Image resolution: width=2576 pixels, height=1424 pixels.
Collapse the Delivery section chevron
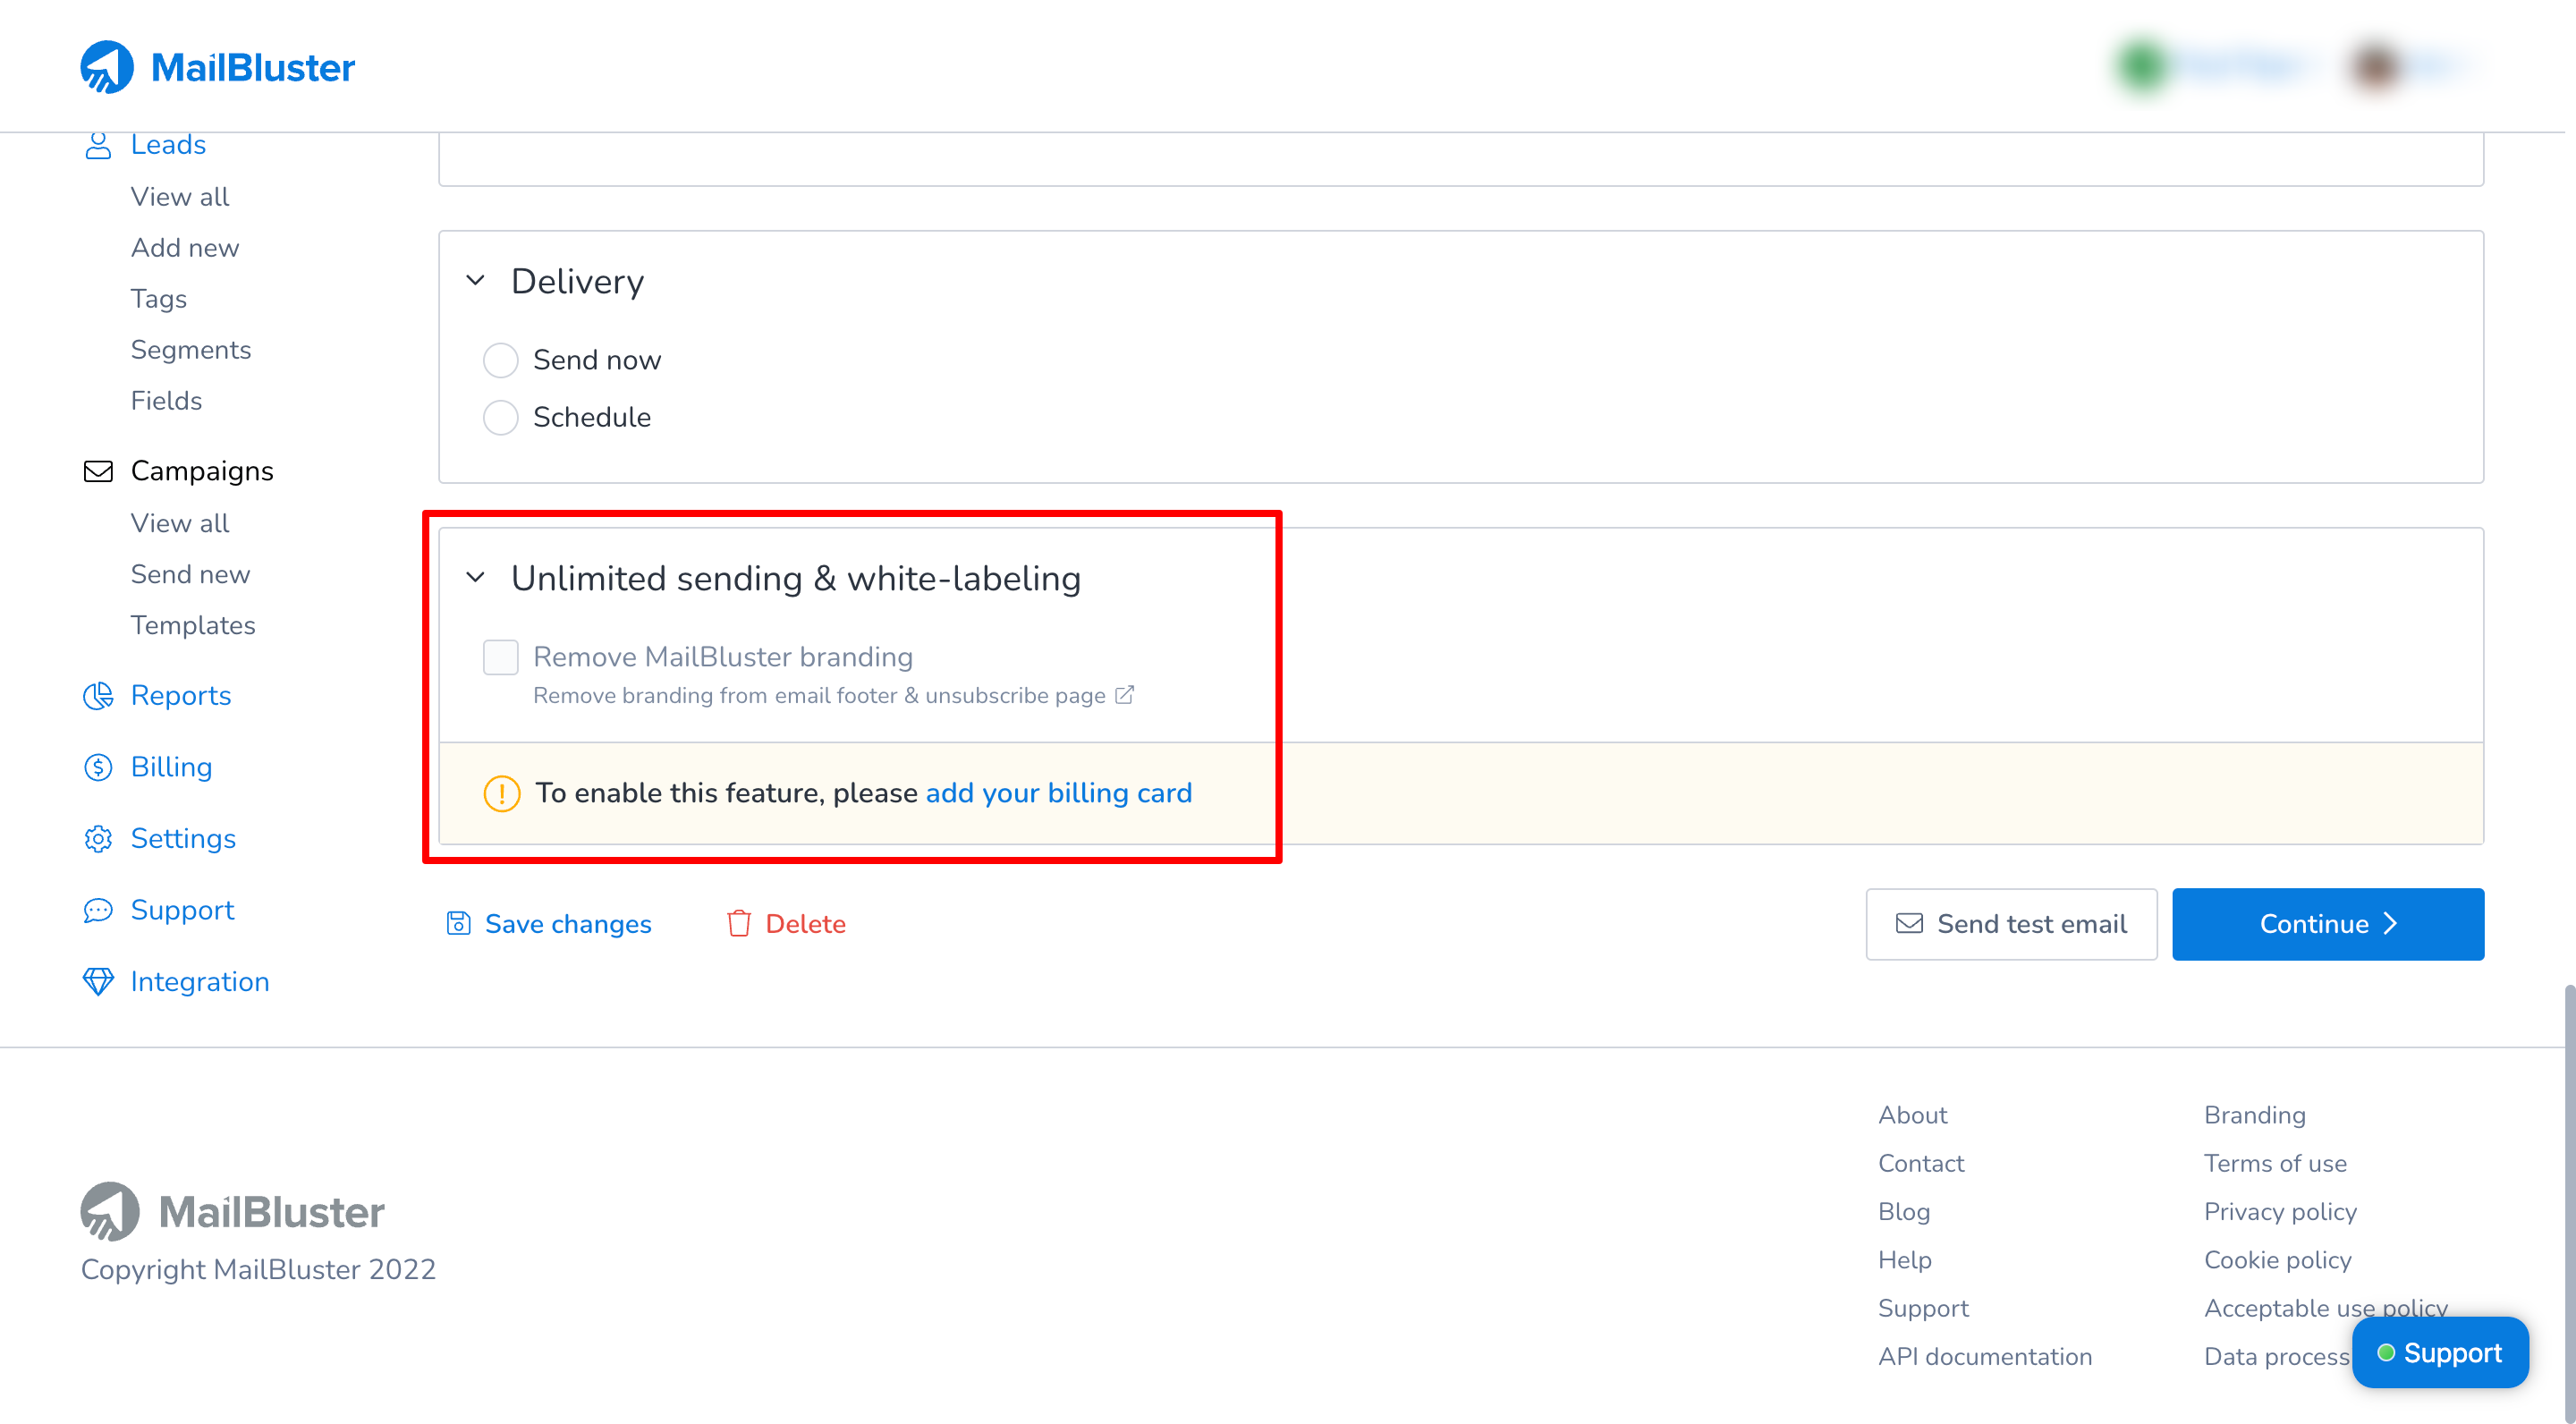(x=476, y=281)
